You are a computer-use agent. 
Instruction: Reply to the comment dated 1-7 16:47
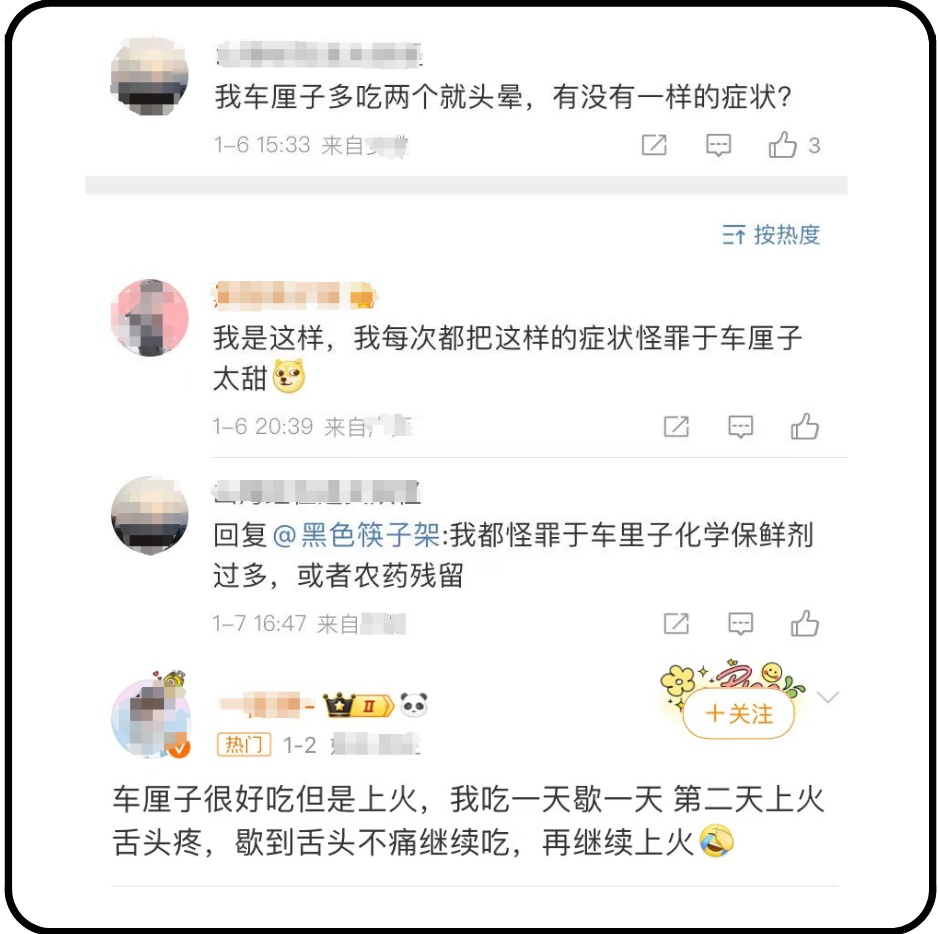coord(740,623)
